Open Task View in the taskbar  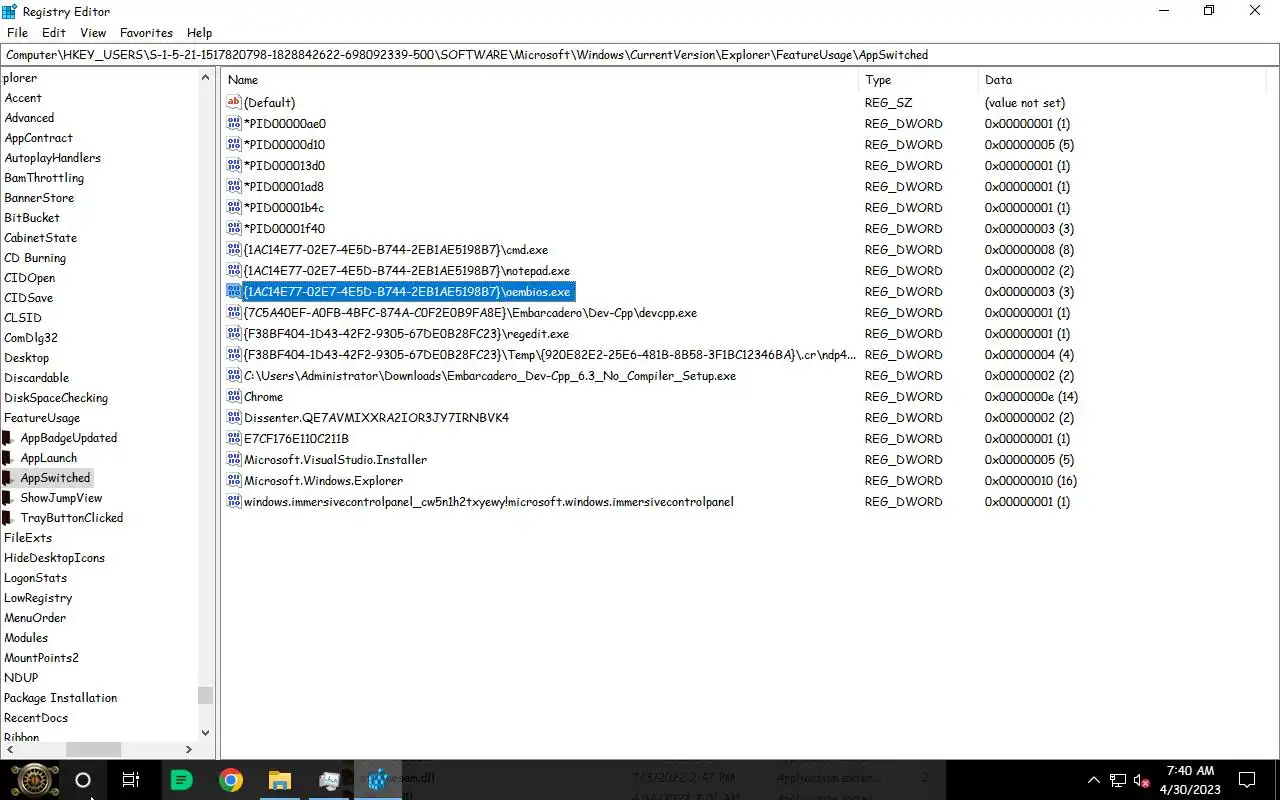[131, 780]
